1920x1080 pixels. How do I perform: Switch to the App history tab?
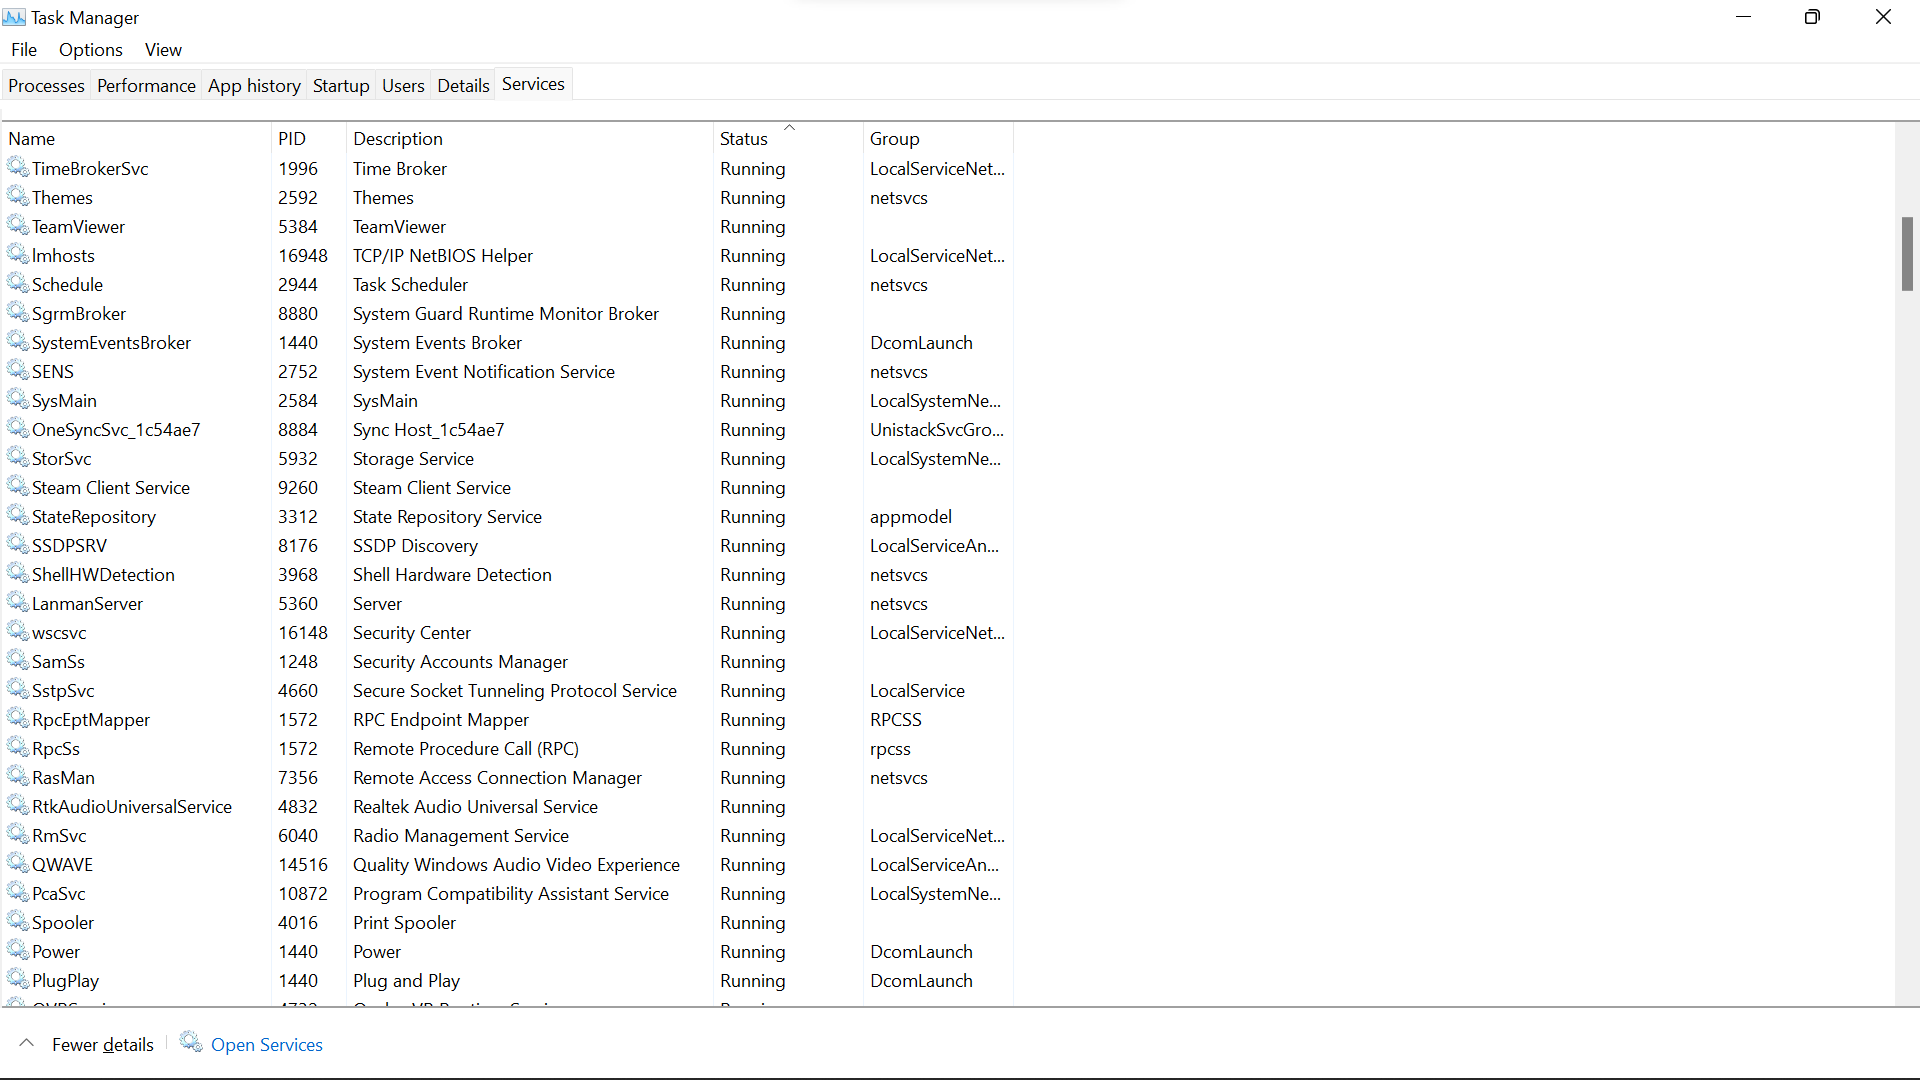coord(254,86)
